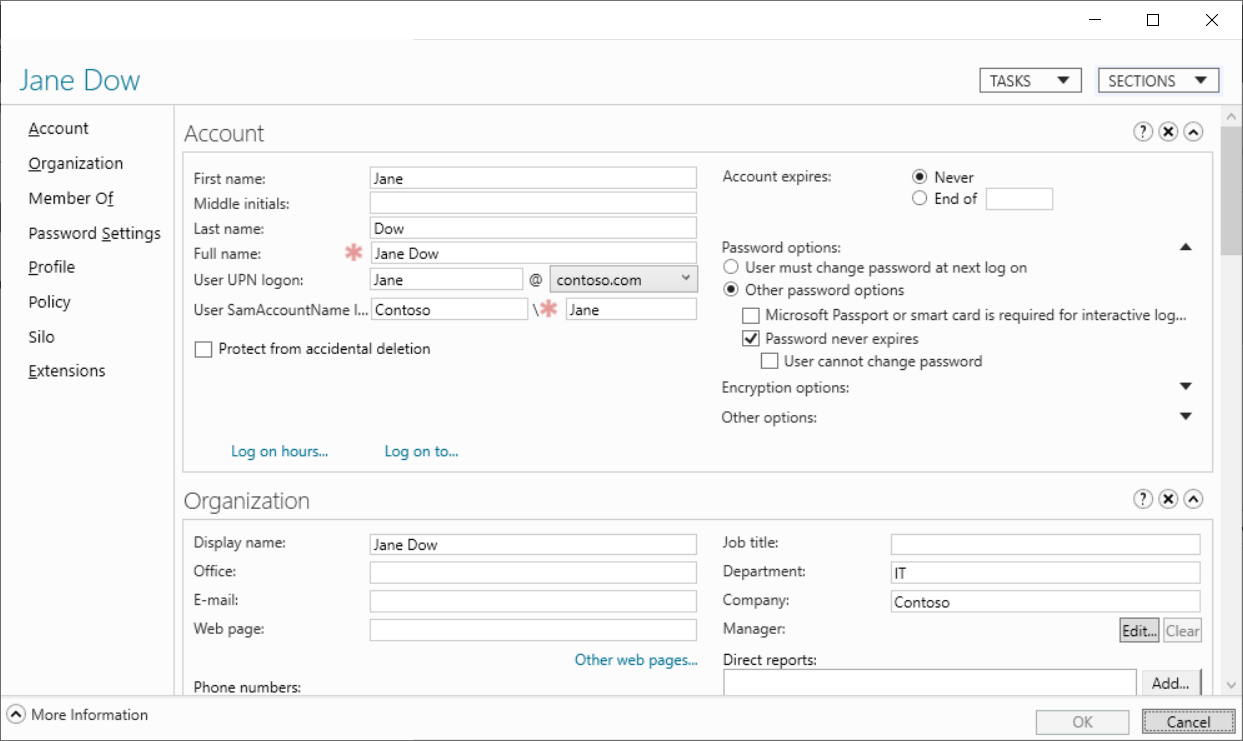Open help for the Organization section

[x=1142, y=498]
